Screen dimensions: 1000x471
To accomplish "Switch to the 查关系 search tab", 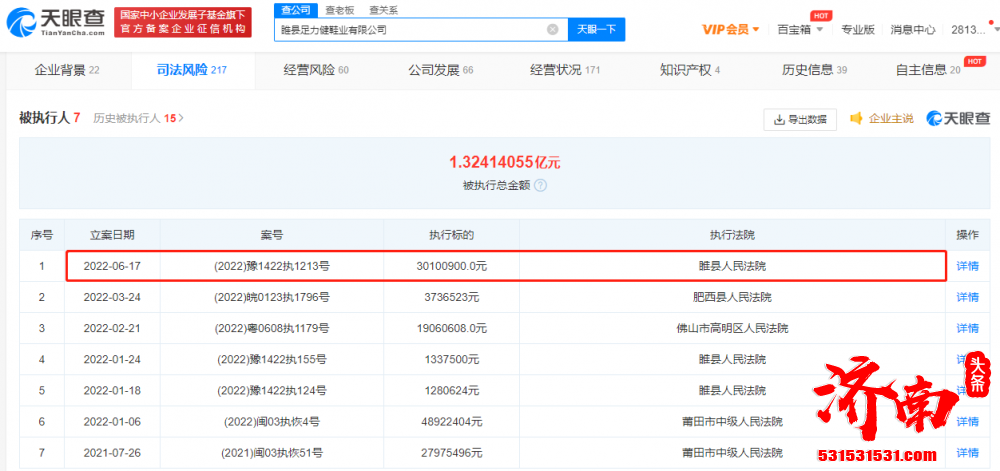I will 383,9.
